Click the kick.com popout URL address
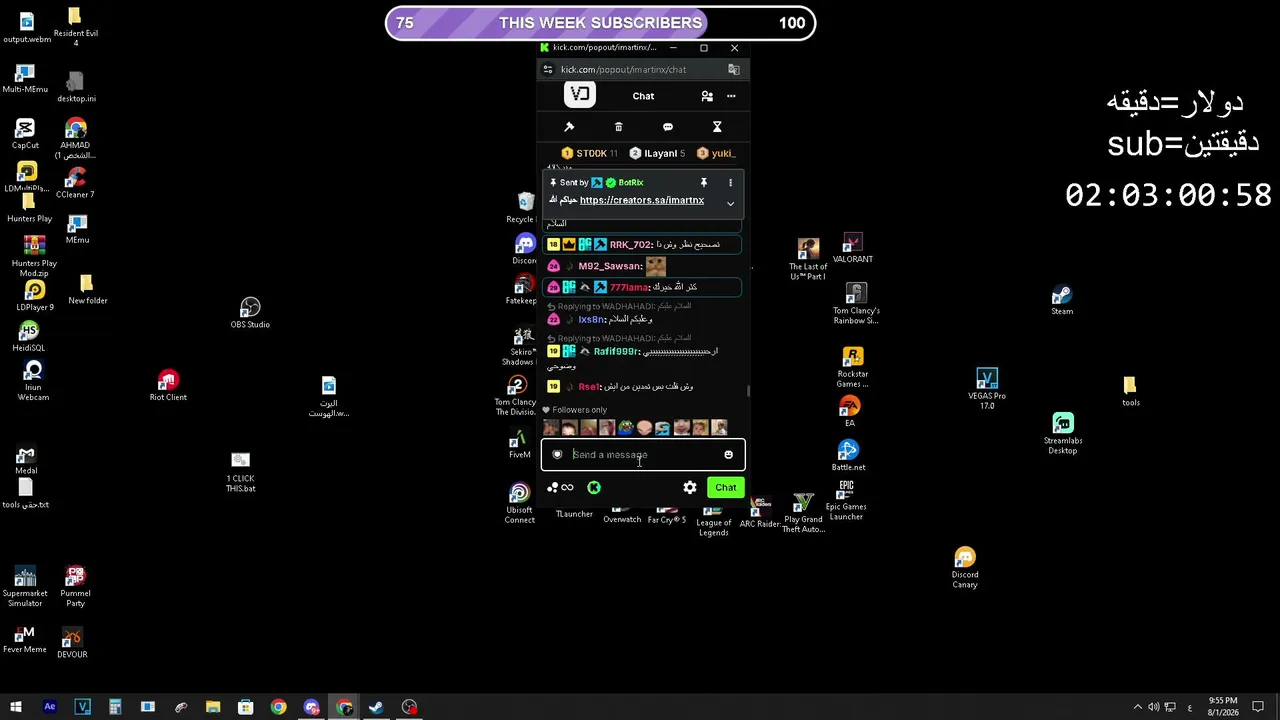The width and height of the screenshot is (1280, 720). pos(623,69)
